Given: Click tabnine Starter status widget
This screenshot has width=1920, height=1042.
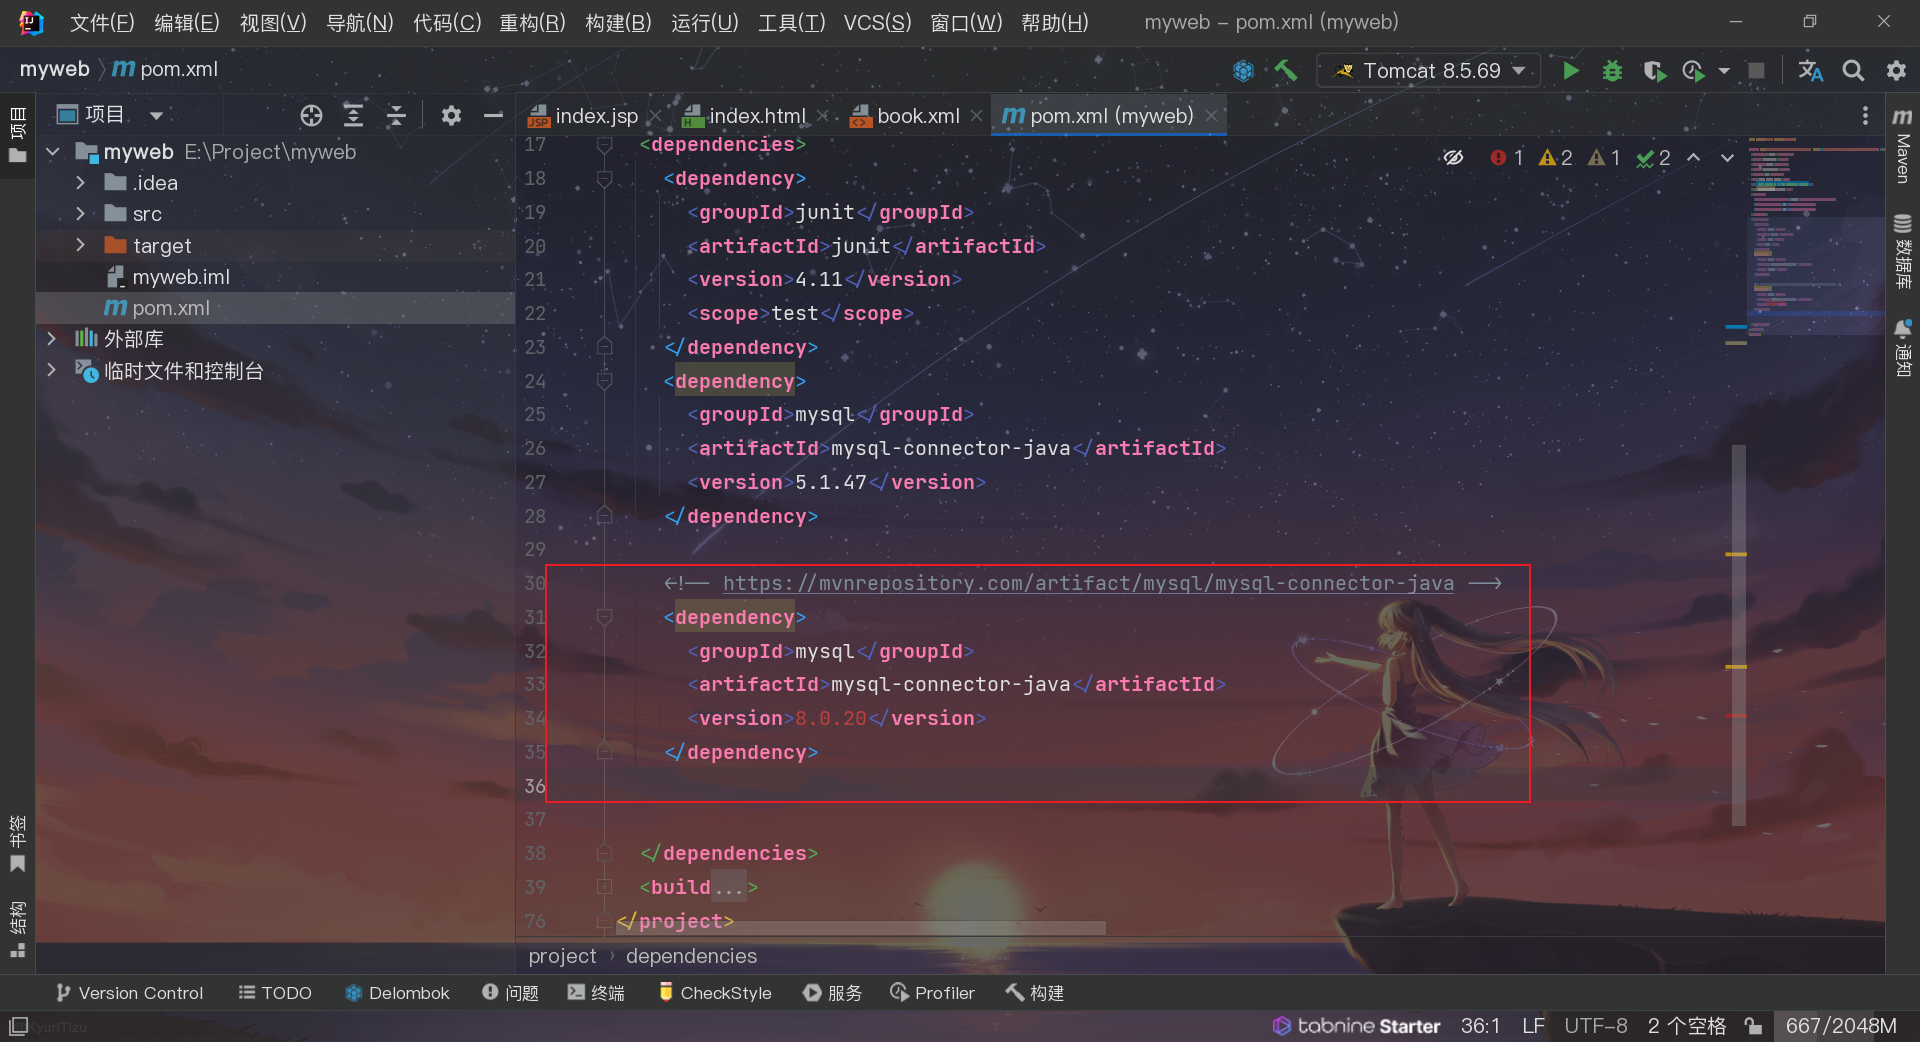Looking at the screenshot, I should (1356, 1026).
